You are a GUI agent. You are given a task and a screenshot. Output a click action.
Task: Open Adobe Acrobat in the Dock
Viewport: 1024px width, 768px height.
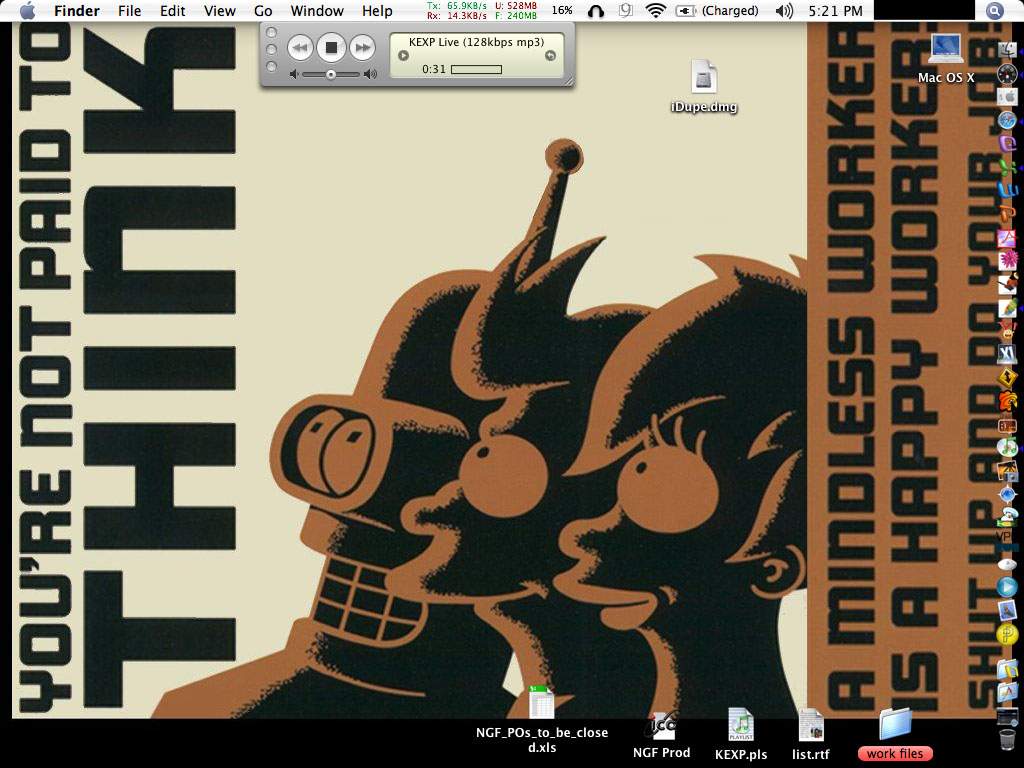[x=1008, y=238]
